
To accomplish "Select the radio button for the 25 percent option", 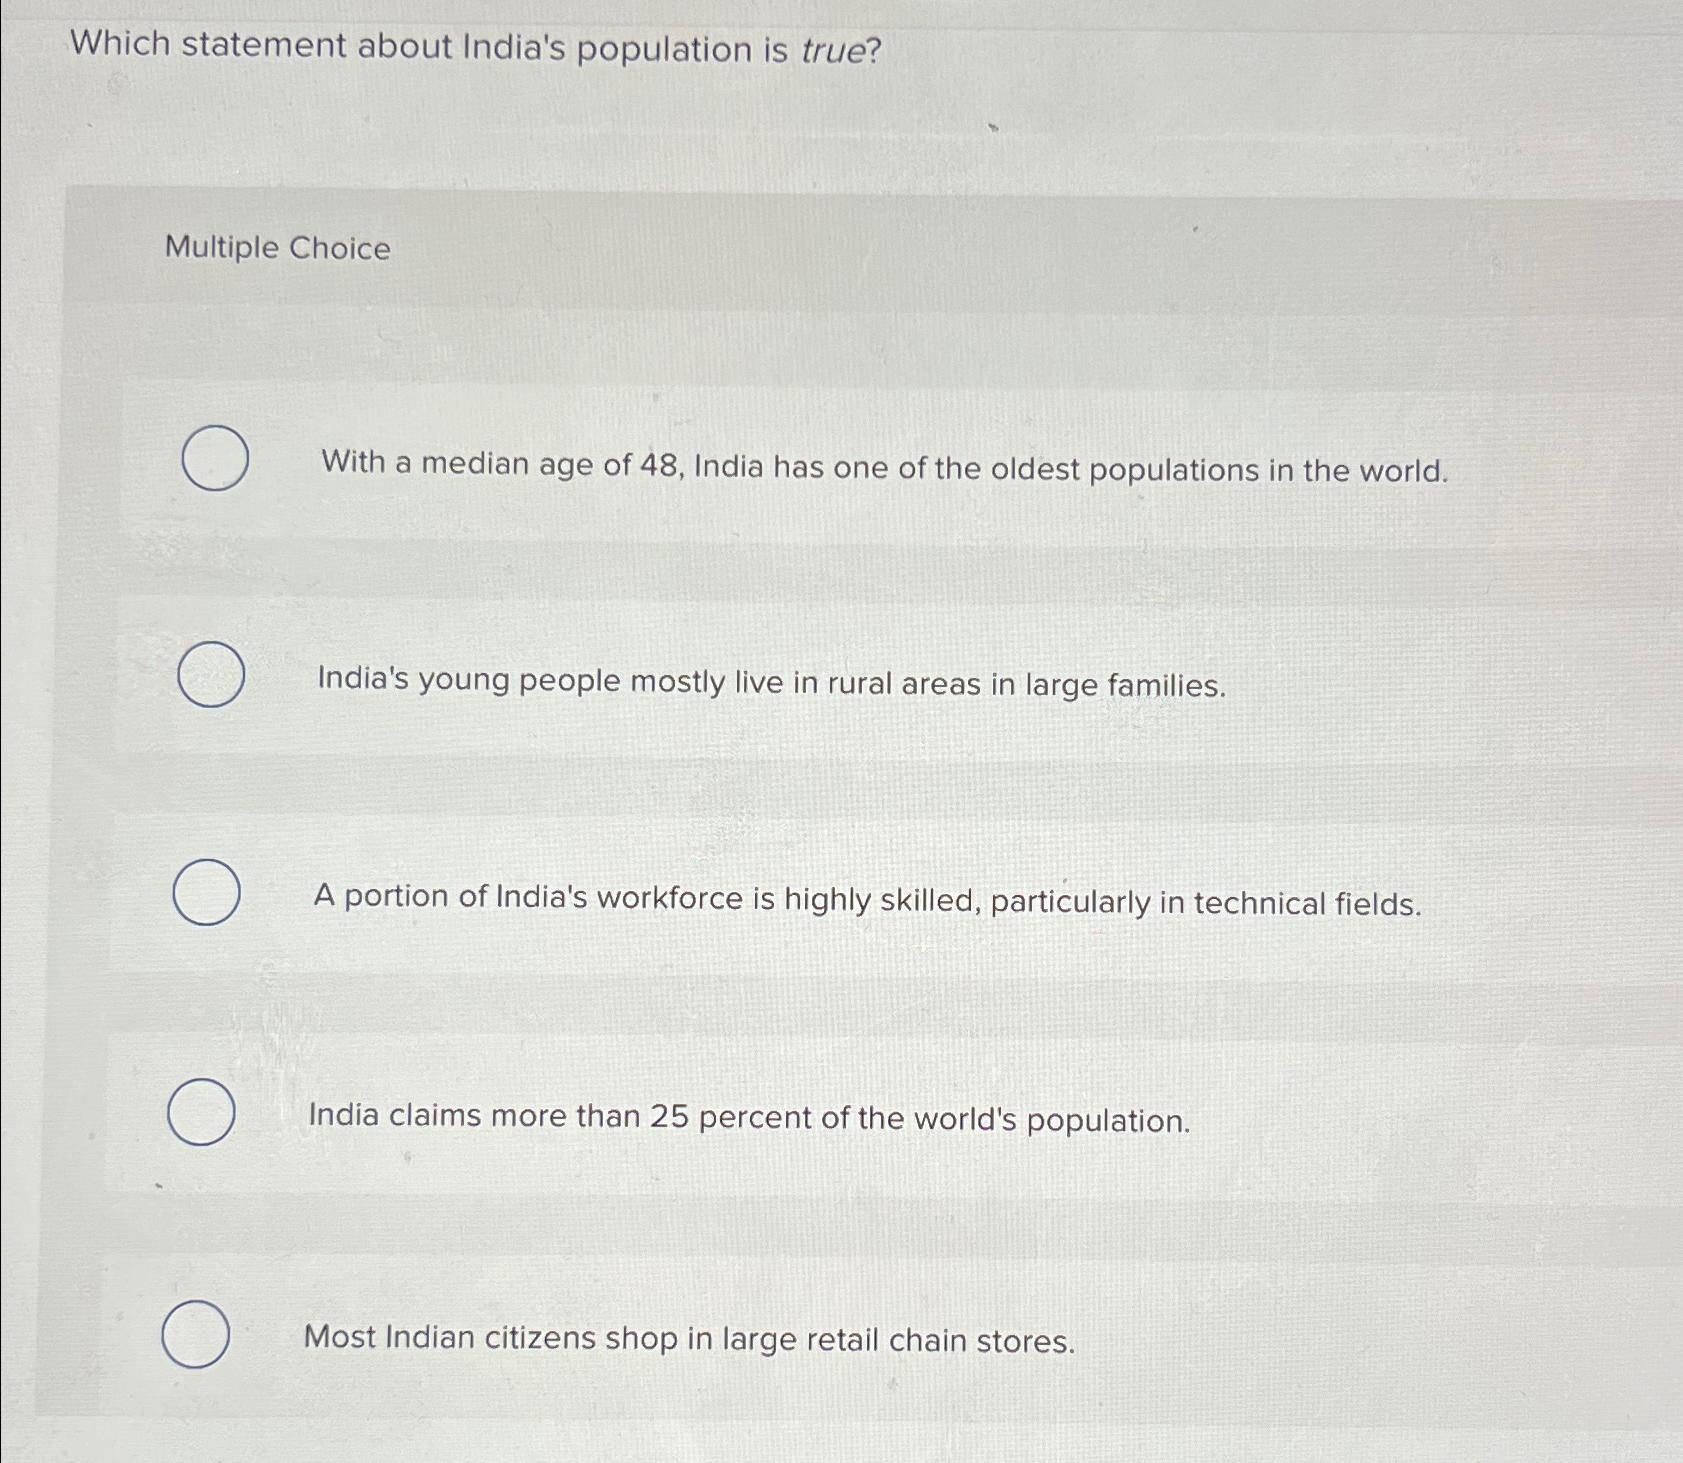I will [x=203, y=1110].
